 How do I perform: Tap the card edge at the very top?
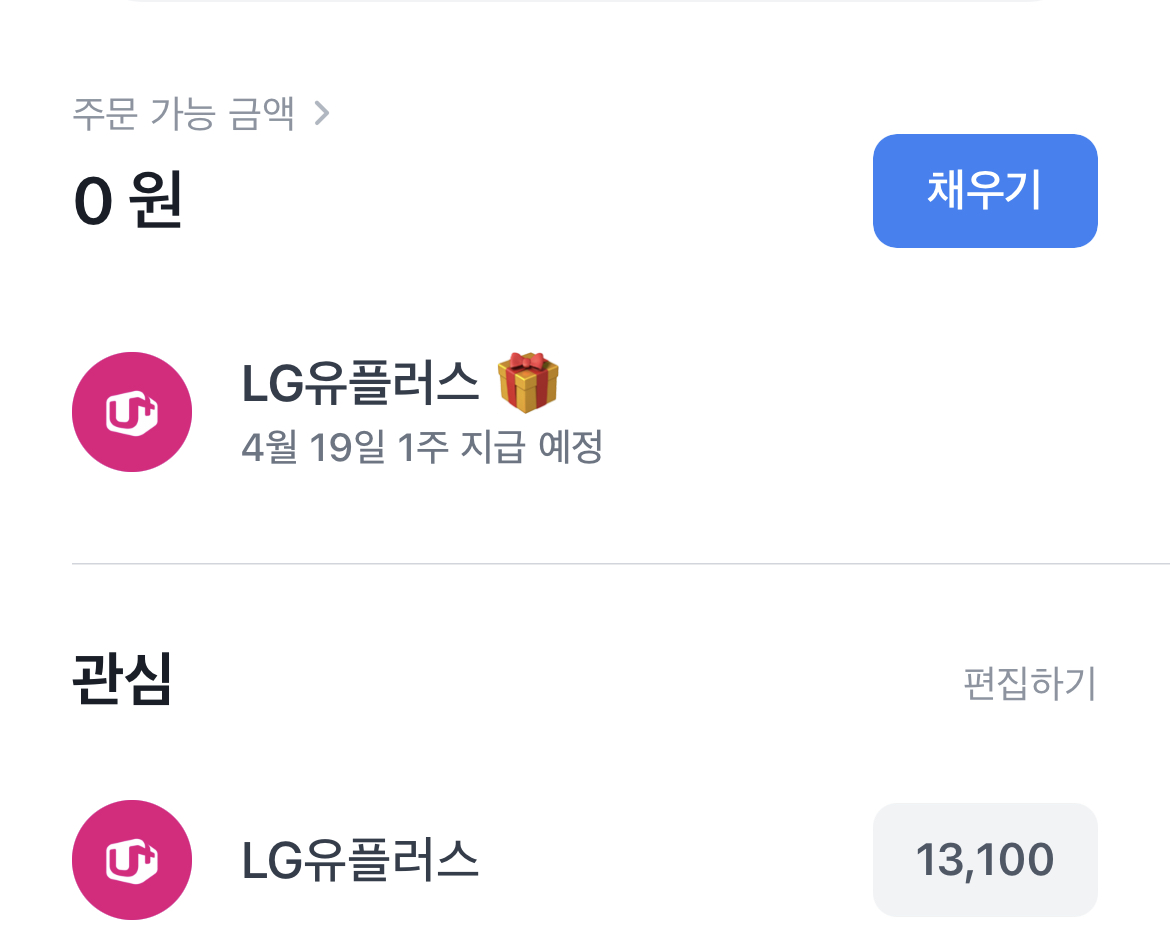point(585,3)
